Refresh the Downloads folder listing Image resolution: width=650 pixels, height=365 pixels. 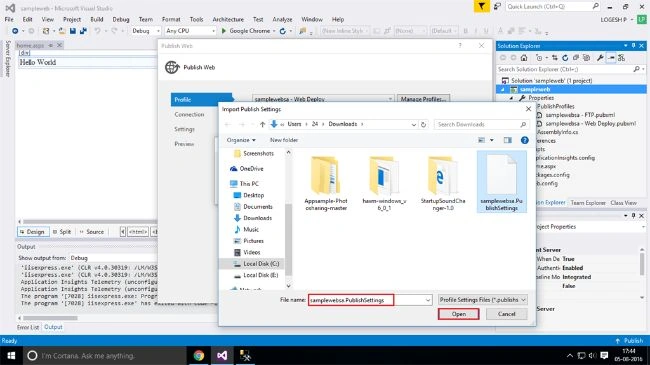[423, 124]
